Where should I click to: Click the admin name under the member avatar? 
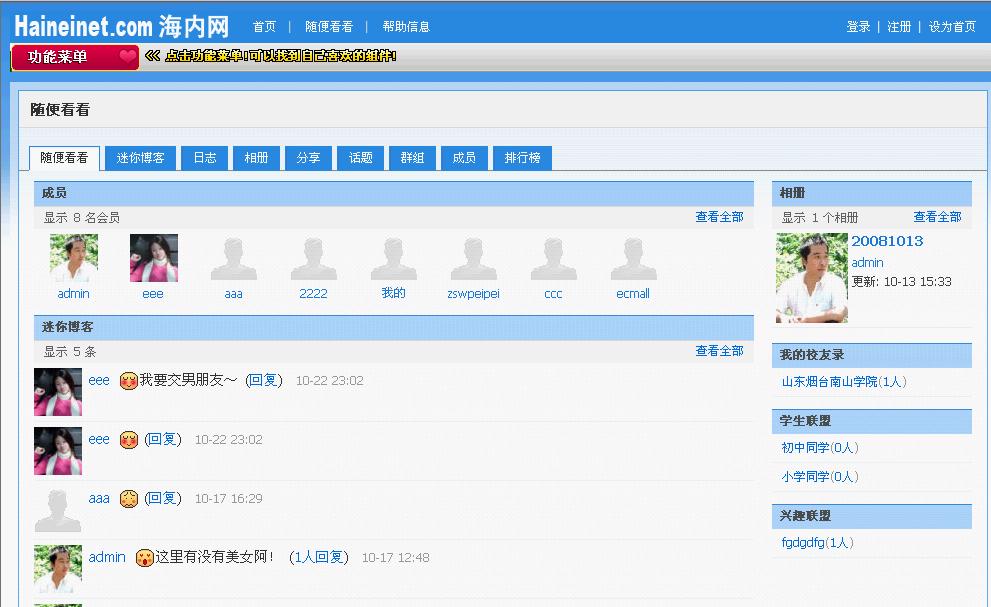point(73,293)
